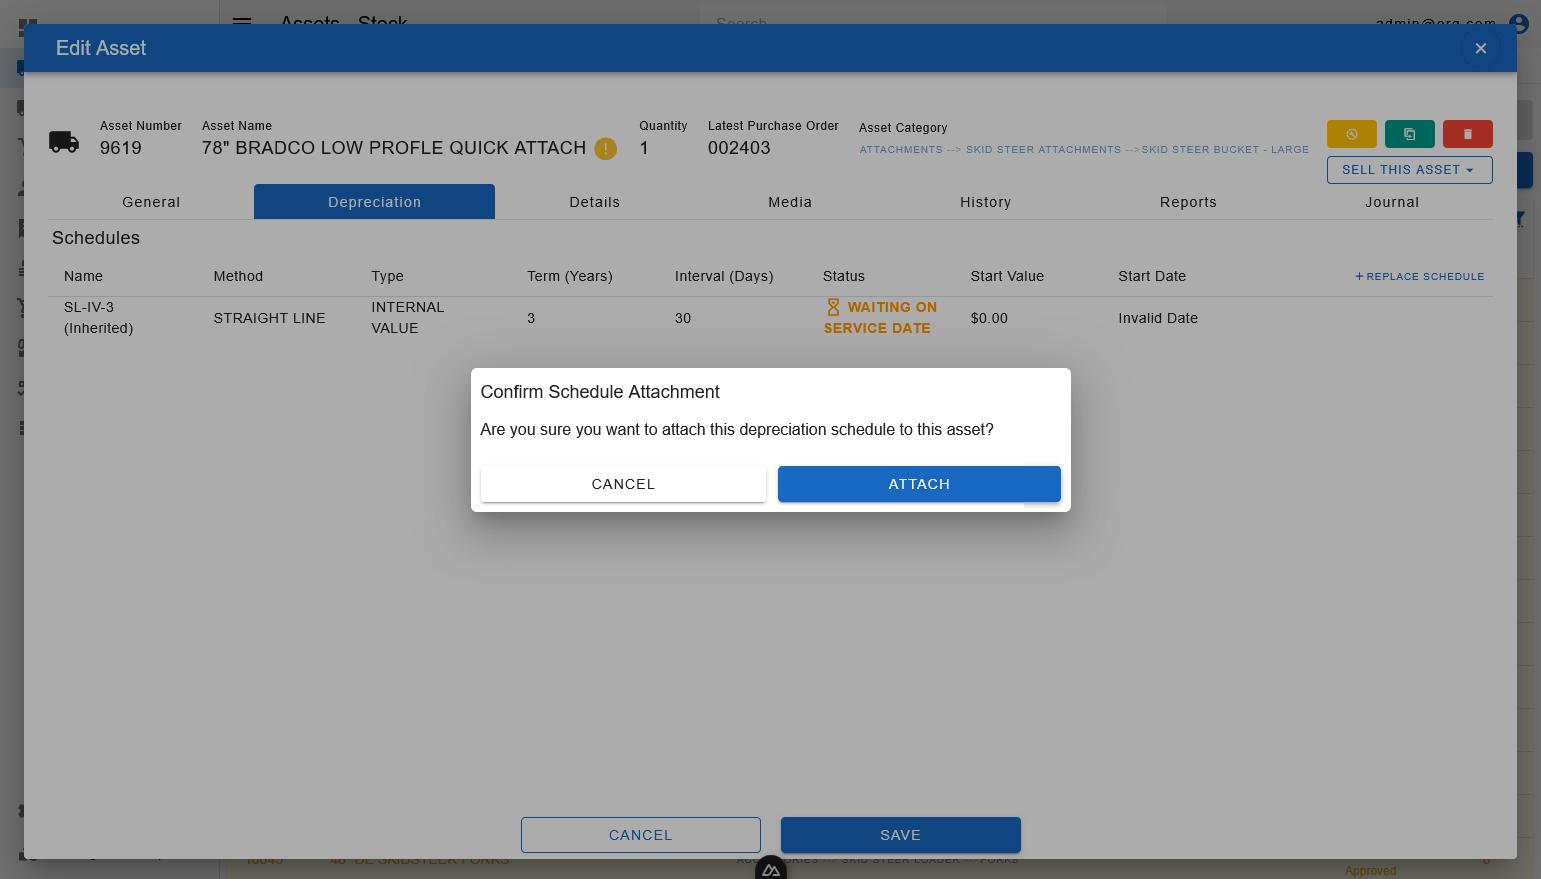Go to the Media tab
1541x879 pixels.
click(789, 202)
